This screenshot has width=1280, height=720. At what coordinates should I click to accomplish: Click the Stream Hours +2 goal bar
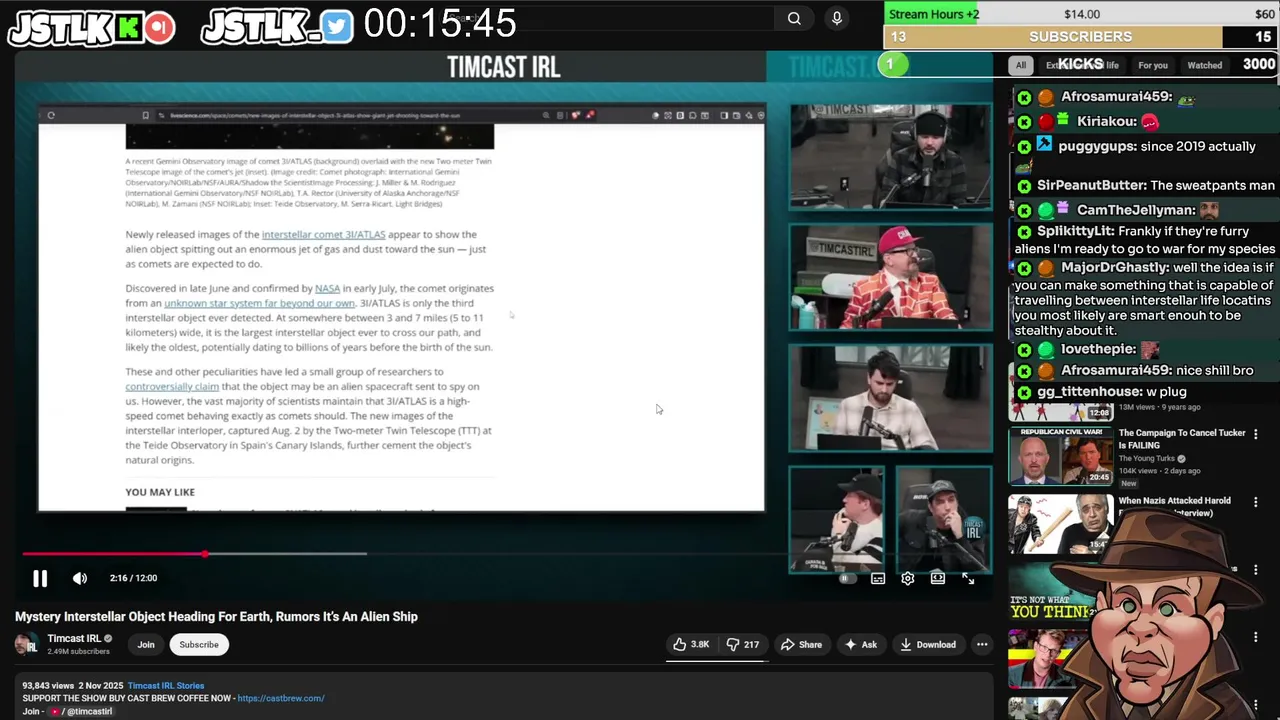point(1081,14)
